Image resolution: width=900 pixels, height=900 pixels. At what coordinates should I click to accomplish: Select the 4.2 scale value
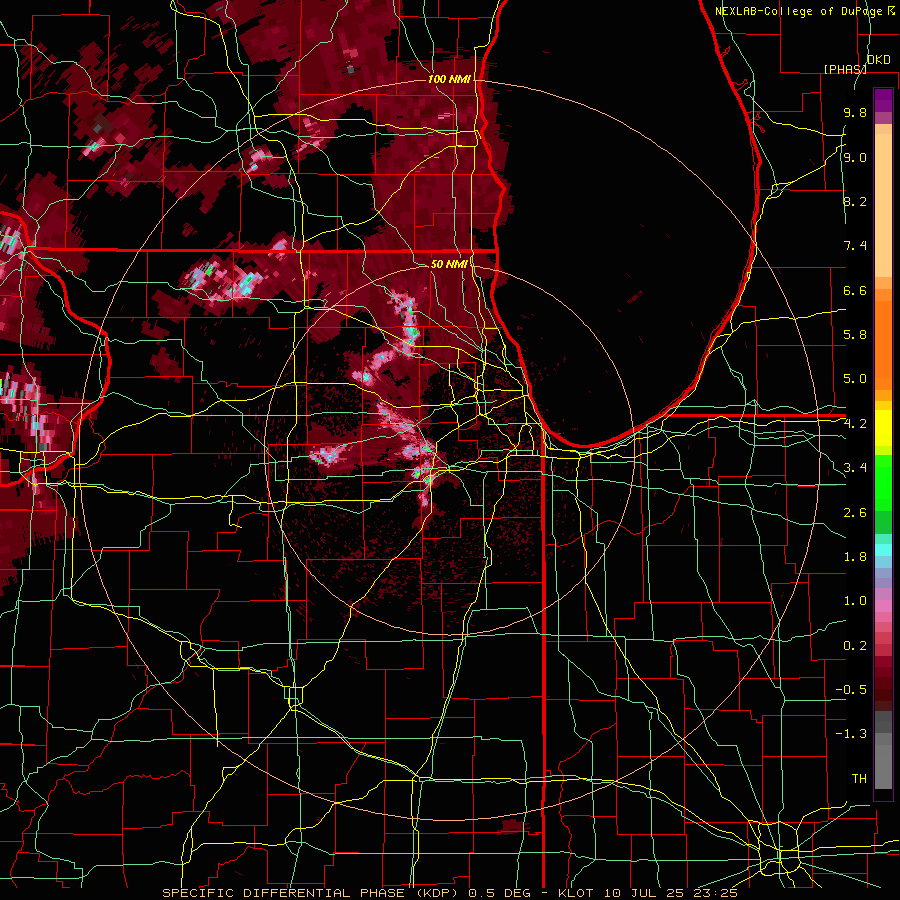[x=855, y=424]
